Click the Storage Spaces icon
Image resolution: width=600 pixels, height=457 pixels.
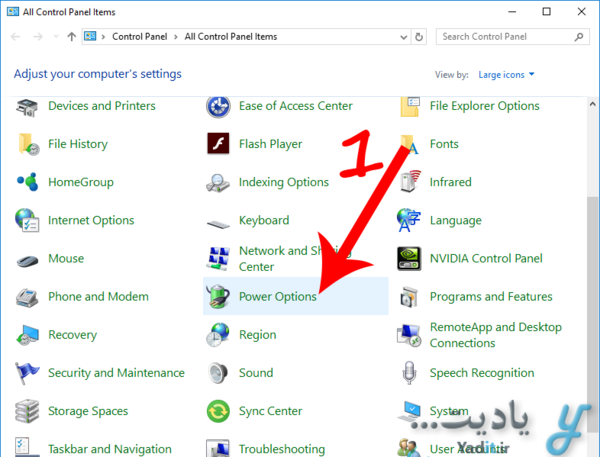[27, 411]
